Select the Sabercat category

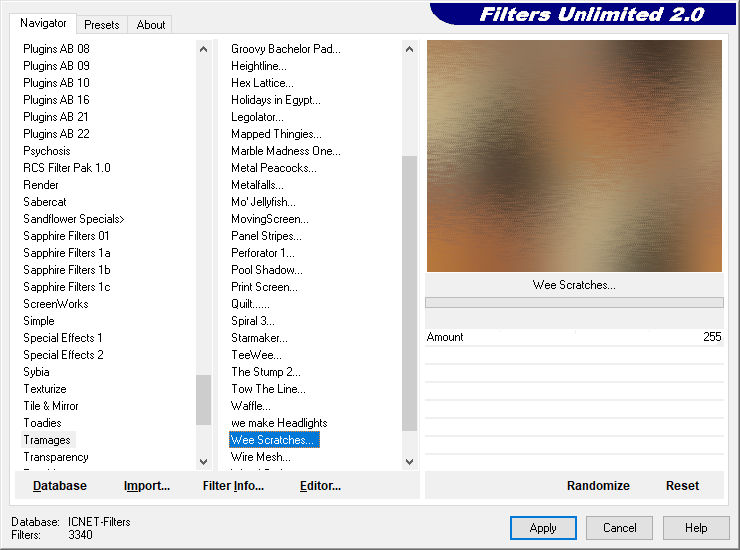[45, 202]
